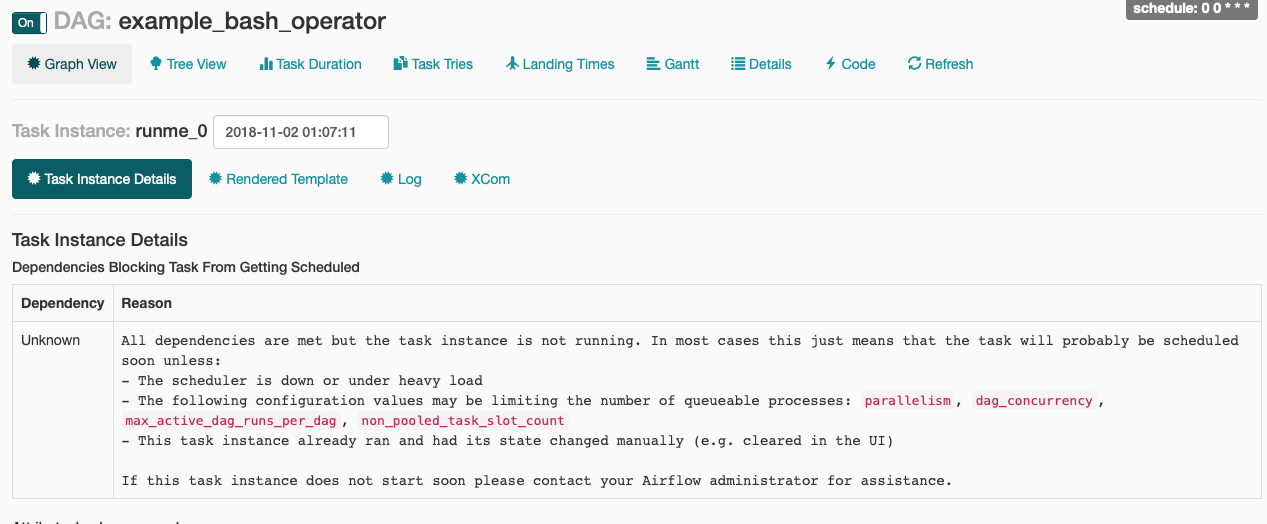Click the Task Instance Details gear icon
The image size is (1267, 524).
[34, 179]
